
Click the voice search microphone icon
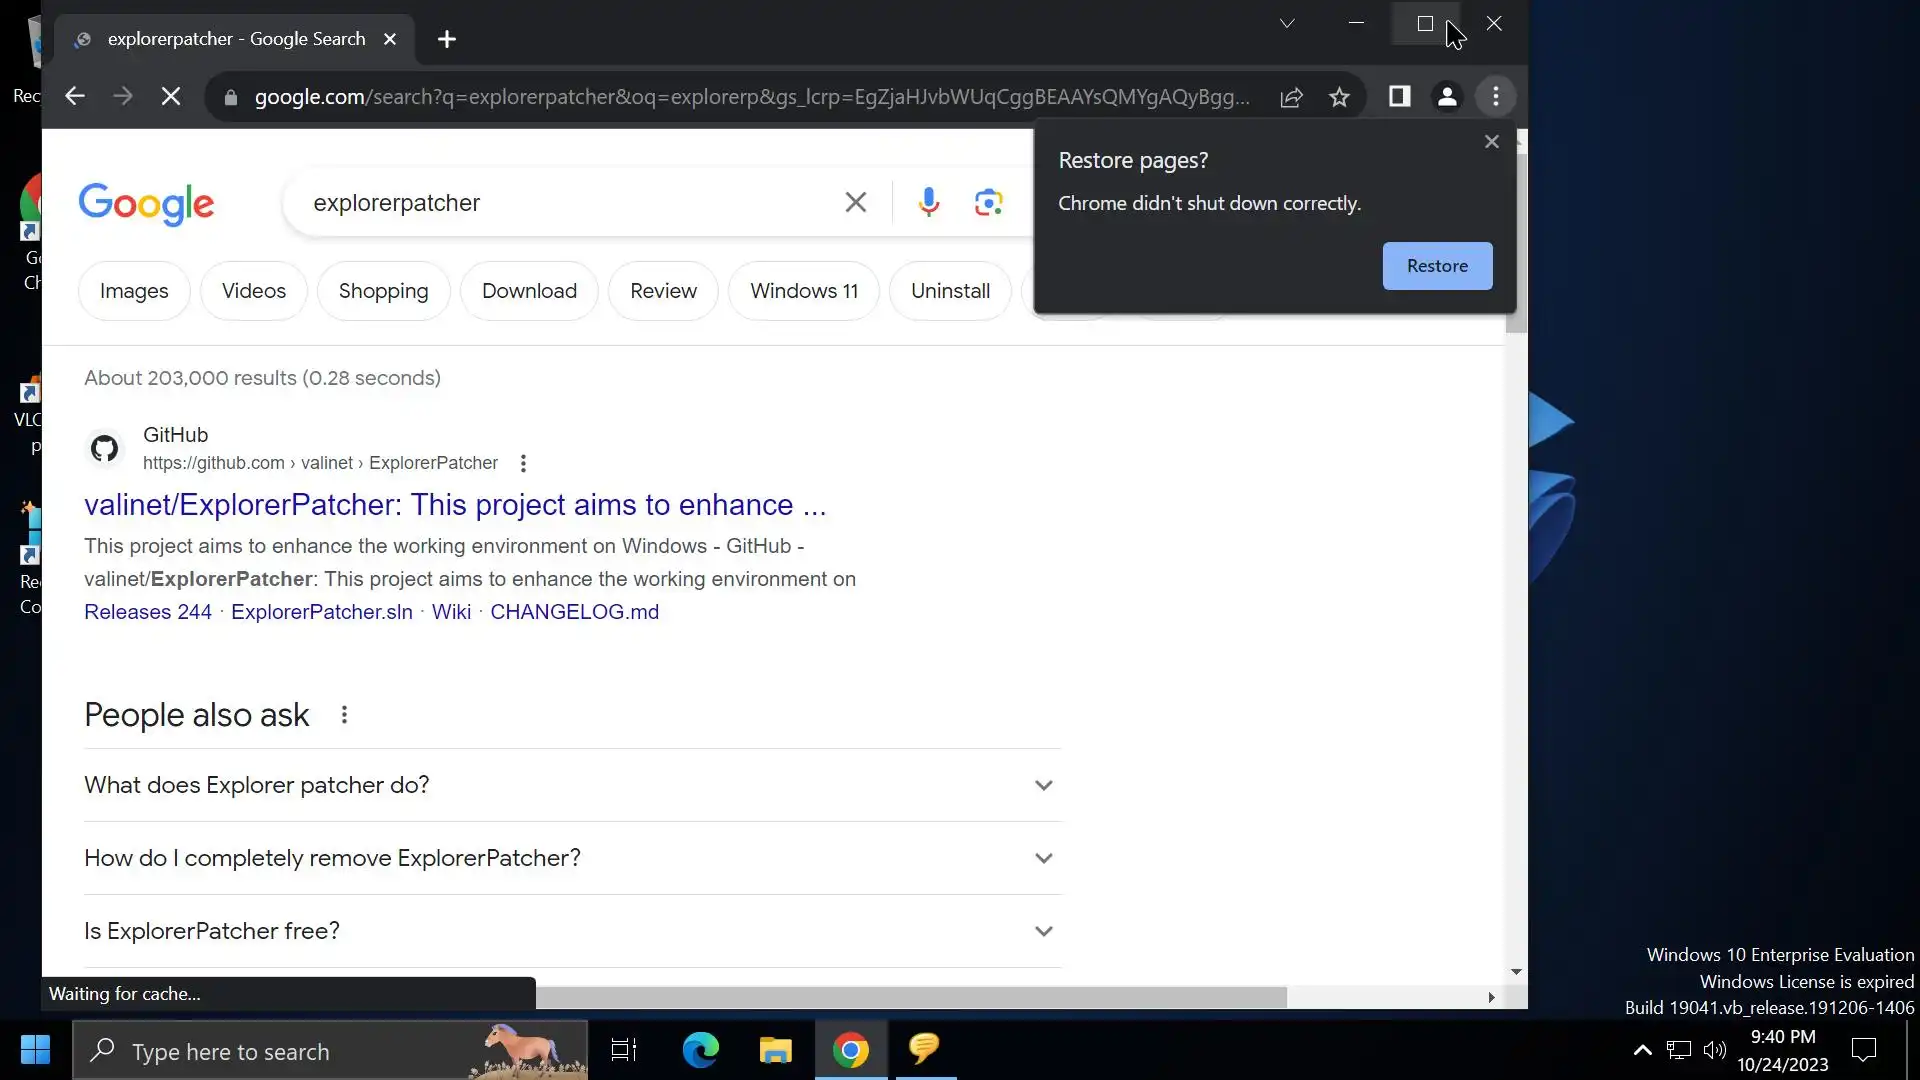(x=928, y=203)
